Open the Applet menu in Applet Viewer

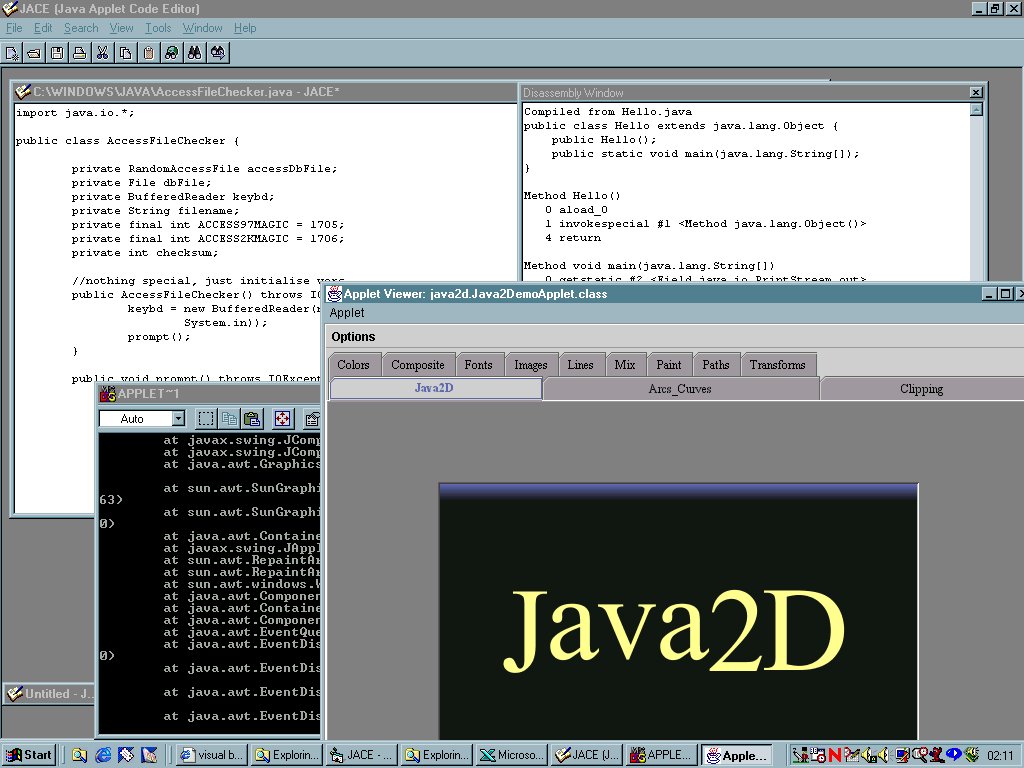[x=347, y=313]
